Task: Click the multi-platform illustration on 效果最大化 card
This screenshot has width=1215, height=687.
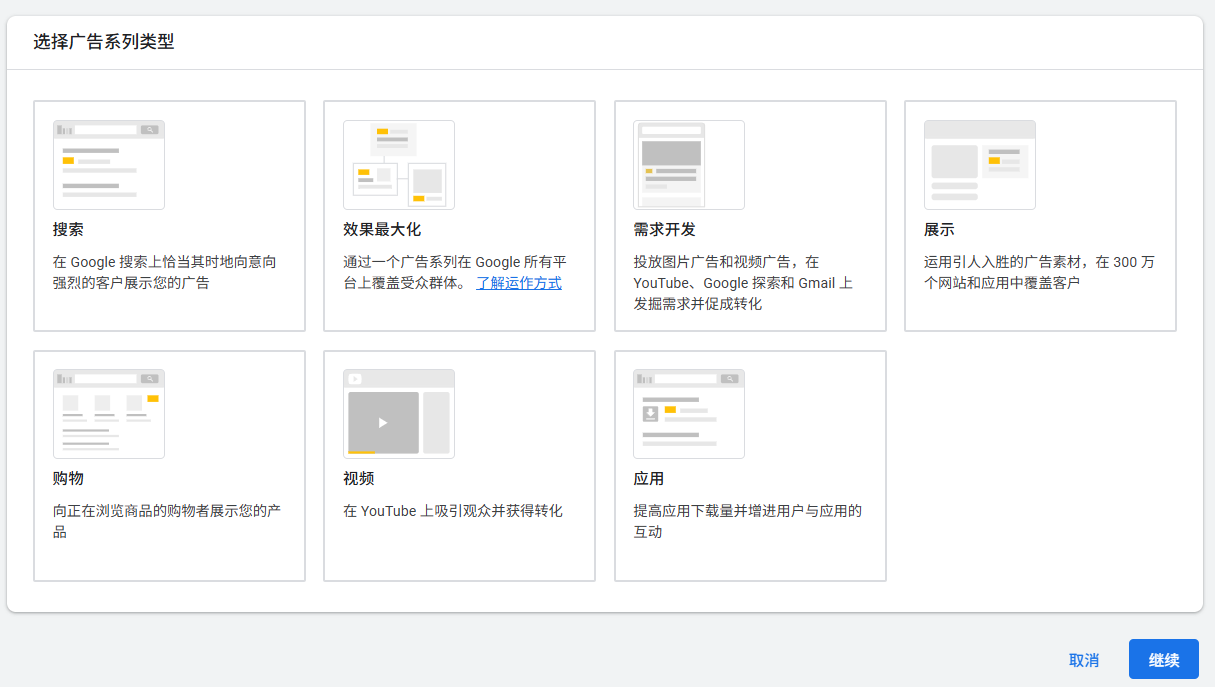Action: coord(398,164)
